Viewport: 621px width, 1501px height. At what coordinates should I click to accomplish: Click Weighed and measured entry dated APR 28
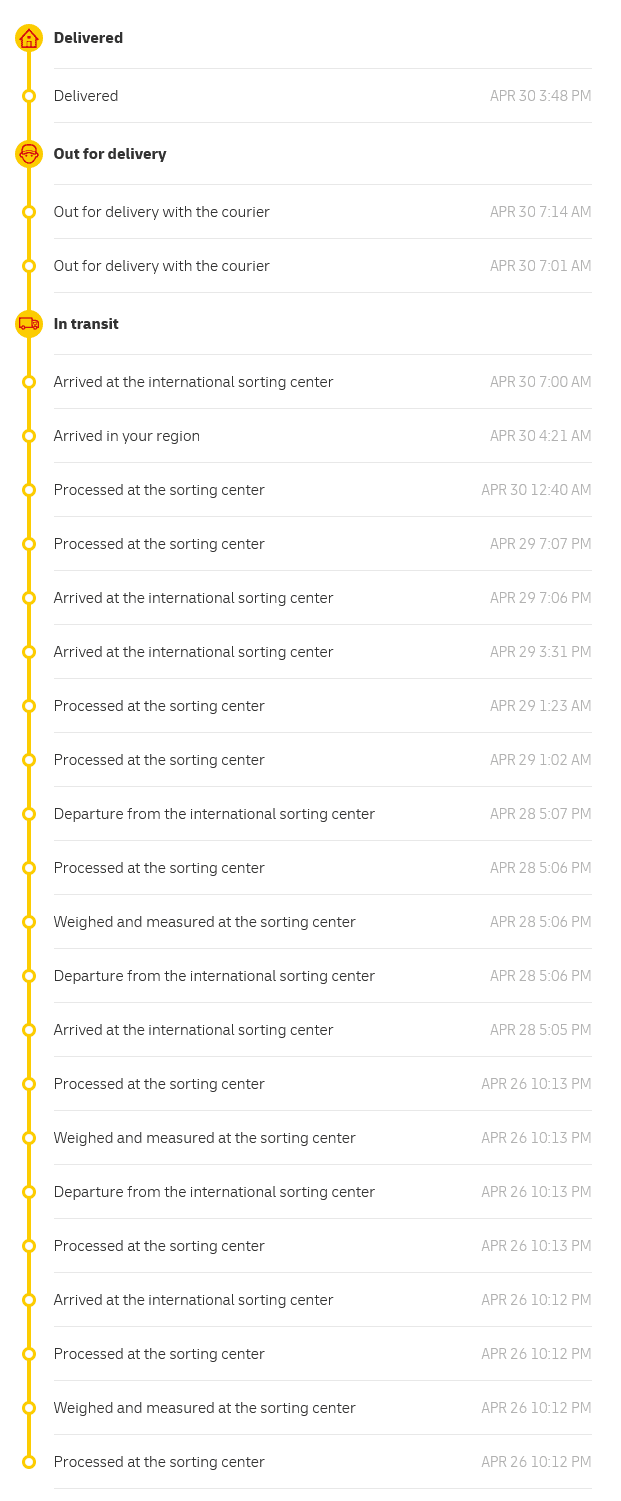pyautogui.click(x=205, y=922)
